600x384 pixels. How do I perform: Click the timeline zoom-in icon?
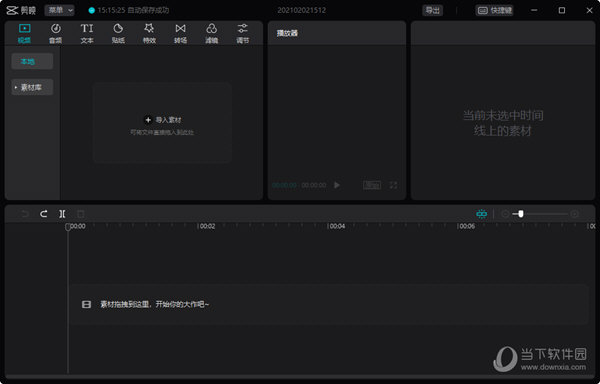(574, 214)
